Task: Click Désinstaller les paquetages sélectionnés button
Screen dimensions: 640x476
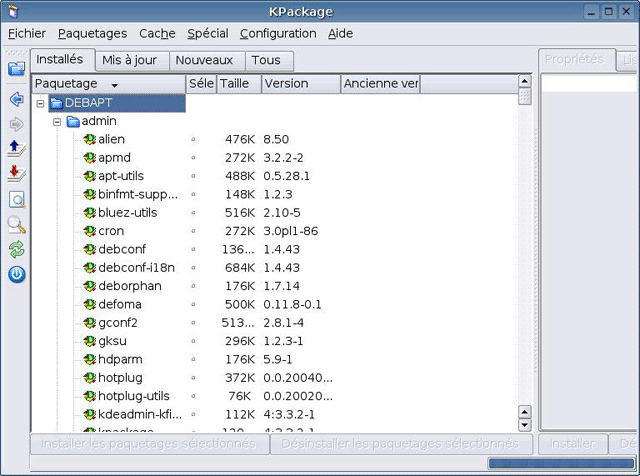Action: click(x=401, y=444)
